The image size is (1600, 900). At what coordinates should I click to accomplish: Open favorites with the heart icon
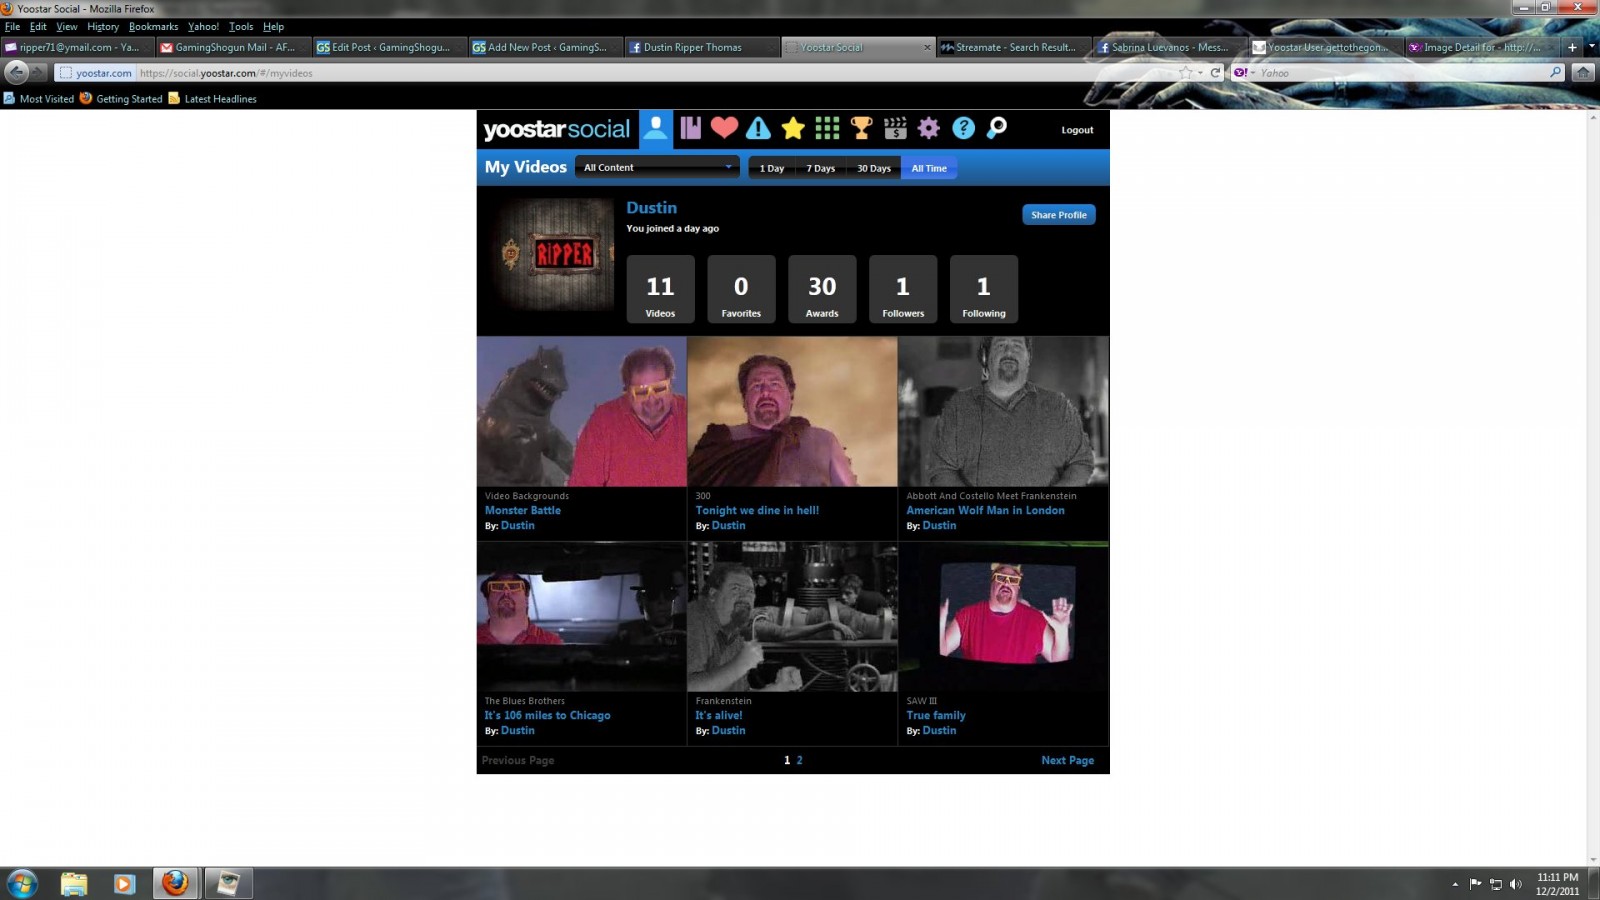(x=724, y=128)
